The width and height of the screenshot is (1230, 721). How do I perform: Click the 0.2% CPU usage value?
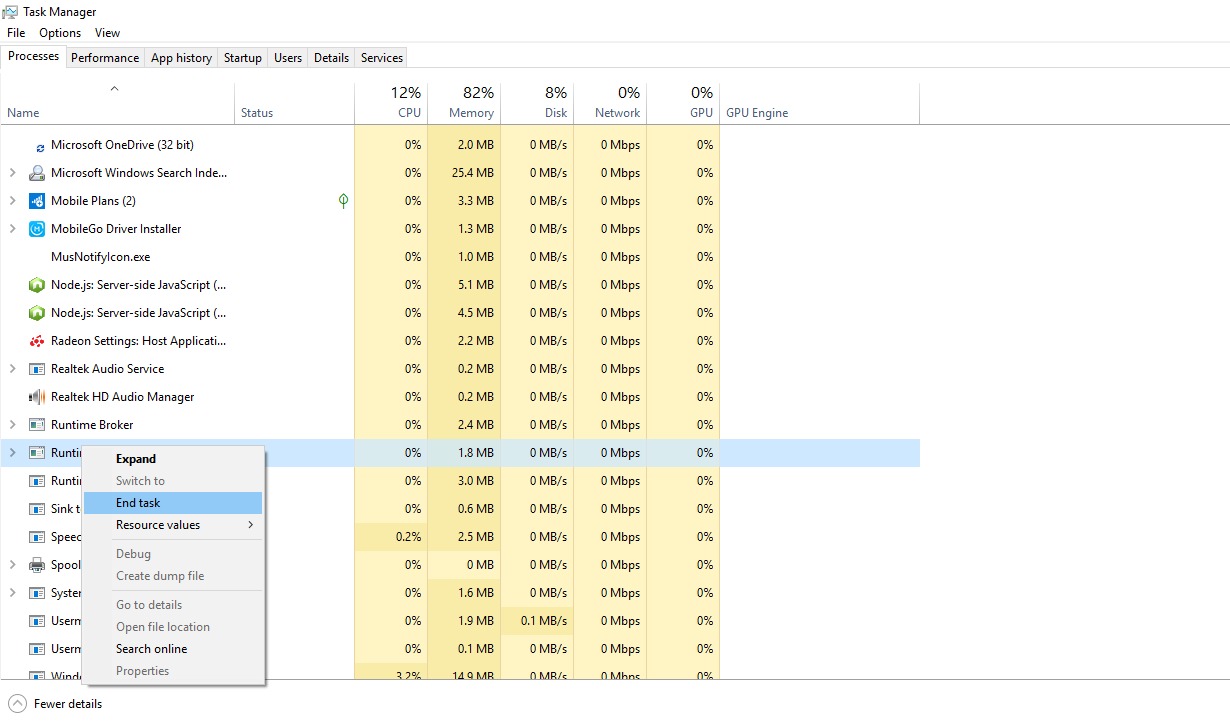(408, 537)
